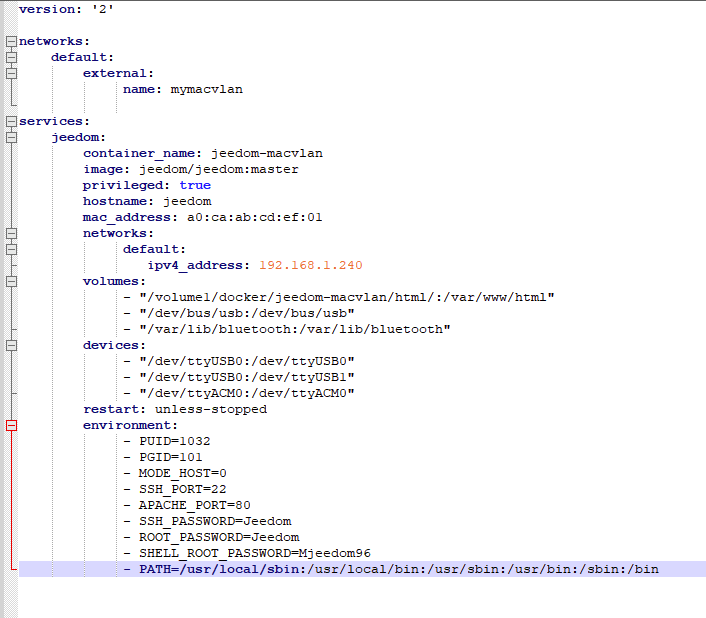Collapse the top-level networks fold marker
This screenshot has height=618, width=706.
[12, 41]
